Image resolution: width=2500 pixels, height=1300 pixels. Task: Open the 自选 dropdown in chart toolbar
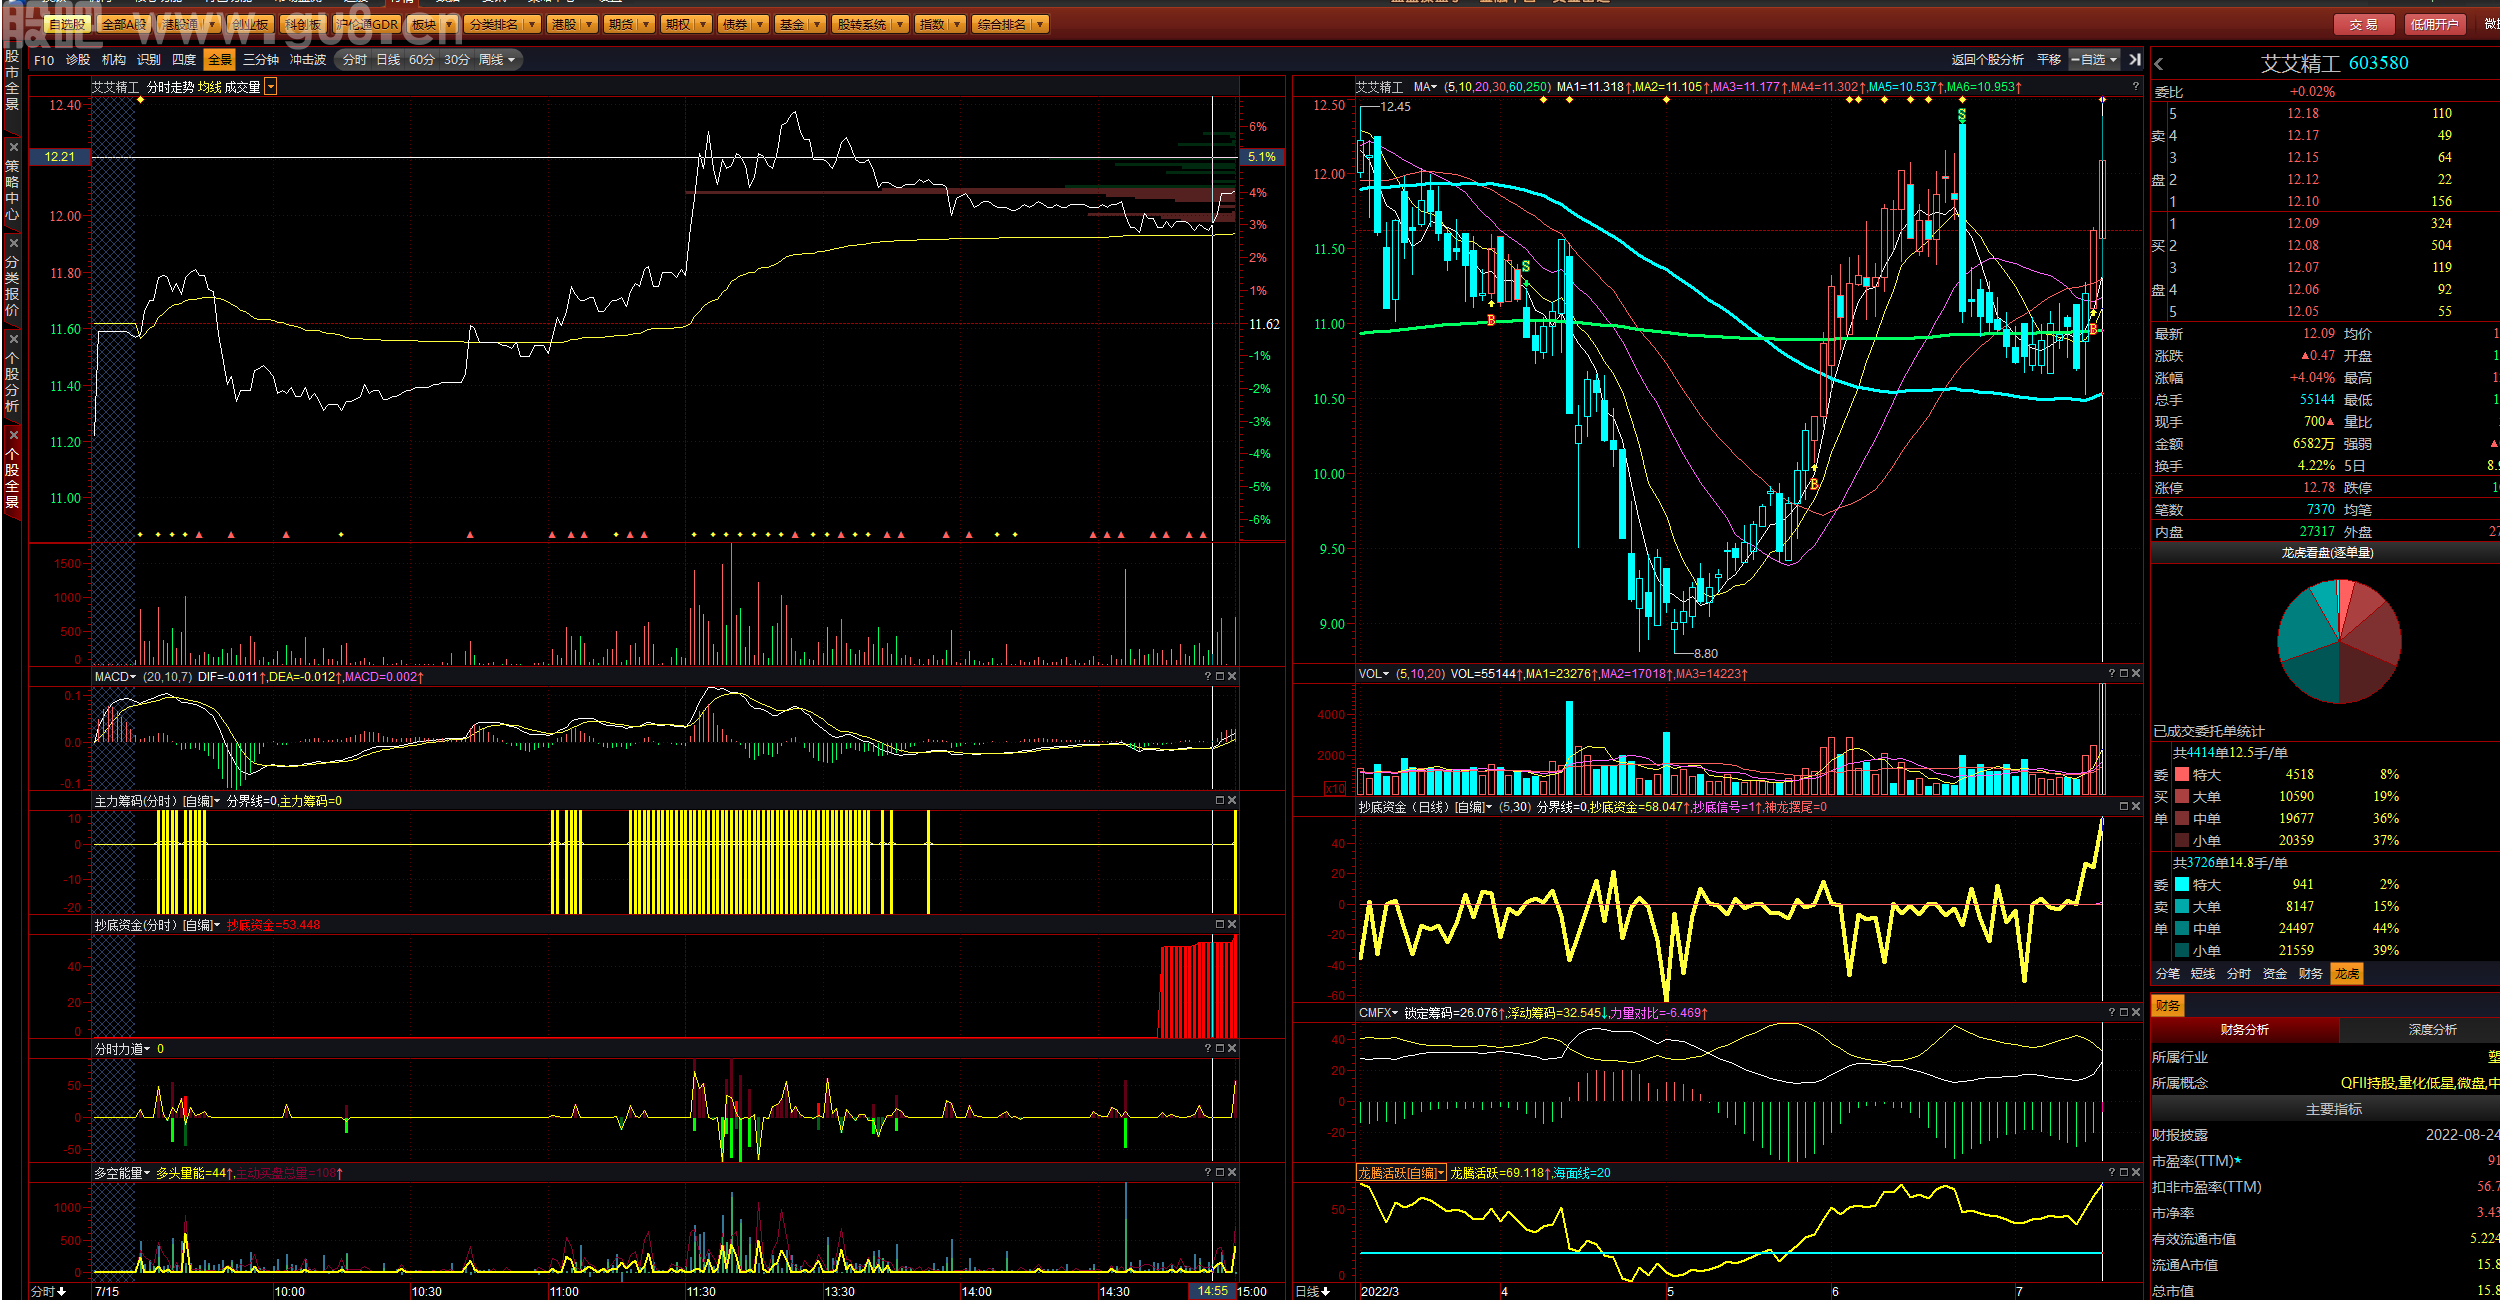(2094, 60)
